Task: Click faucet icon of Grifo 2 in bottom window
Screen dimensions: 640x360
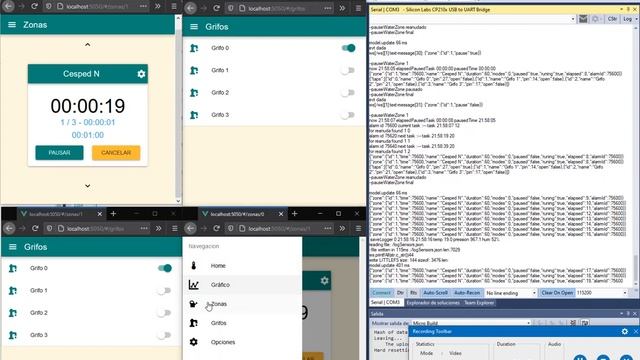Action: 13,313
